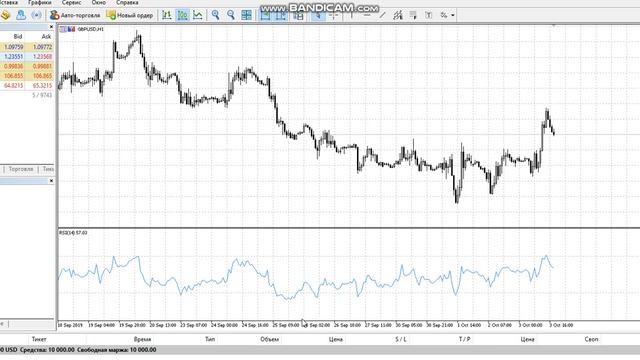This screenshot has height=360, width=640.
Task: Click the 19 Sep 20:00 time label
Action: 132,325
